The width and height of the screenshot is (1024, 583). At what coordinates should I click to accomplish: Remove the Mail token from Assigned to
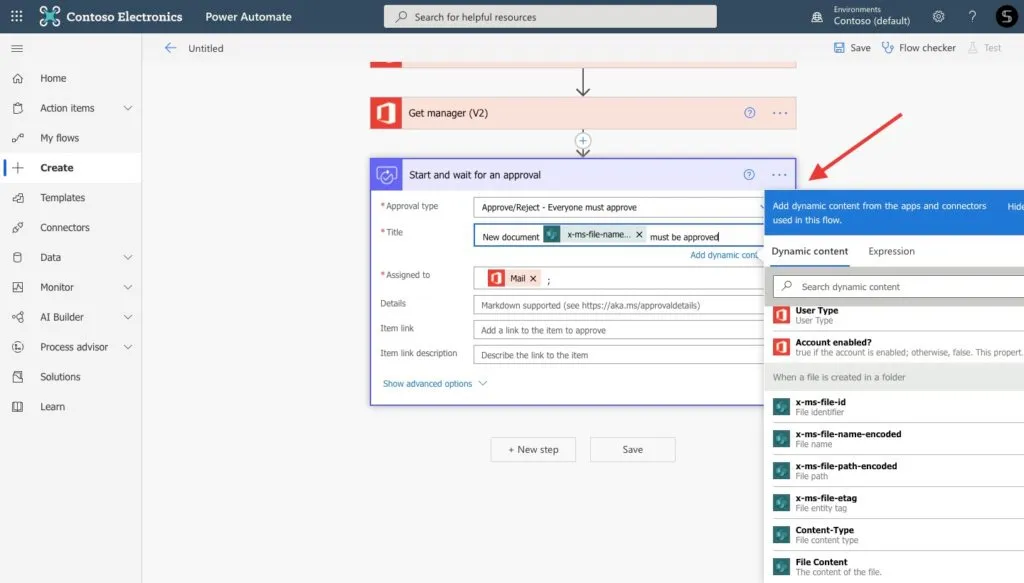click(x=533, y=279)
